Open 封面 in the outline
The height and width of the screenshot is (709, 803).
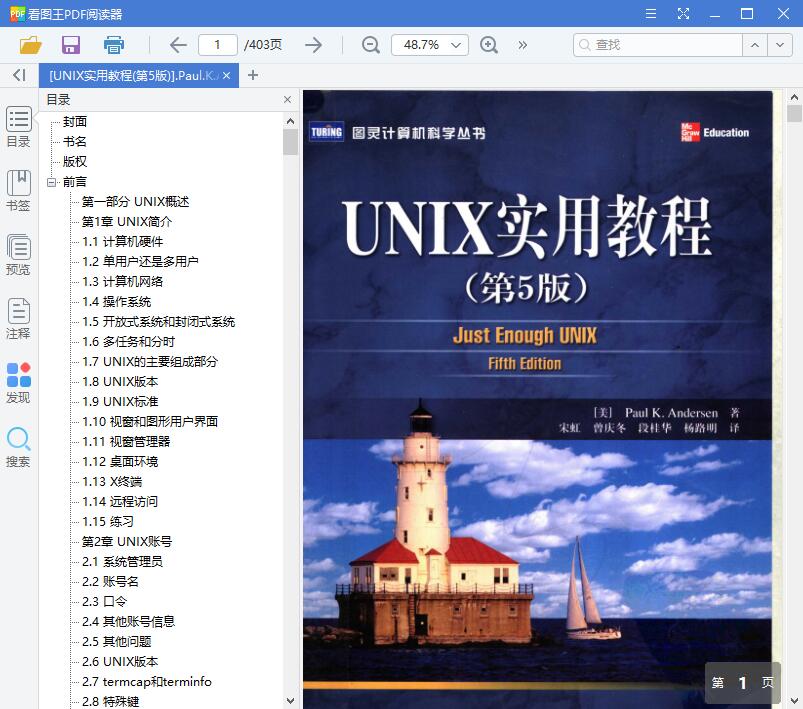[x=75, y=121]
